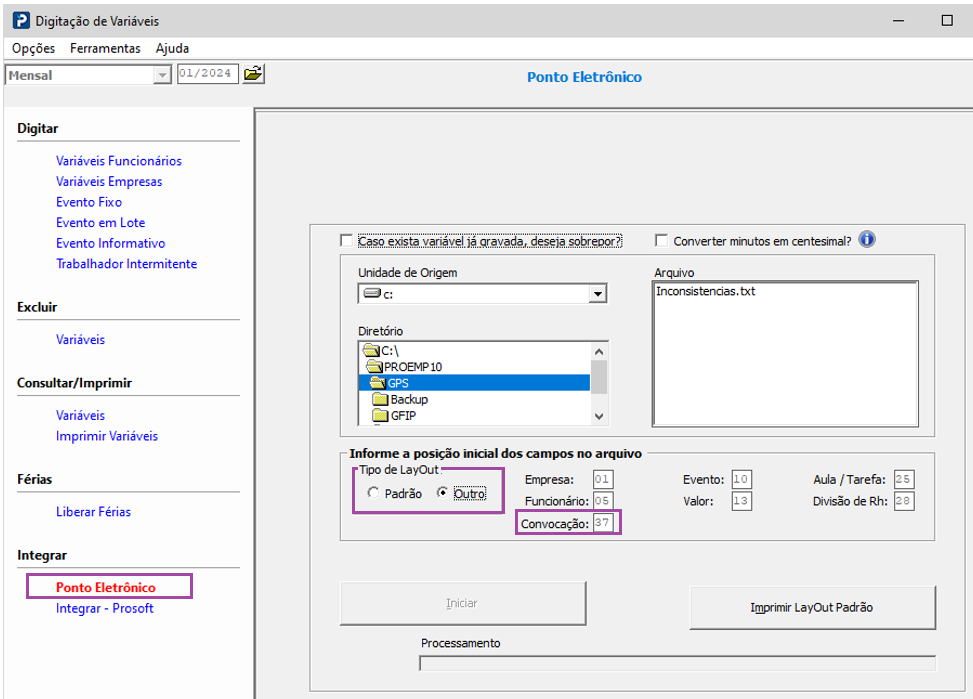This screenshot has width=973, height=699.
Task: Select the Outro layout radio button
Action: point(442,493)
